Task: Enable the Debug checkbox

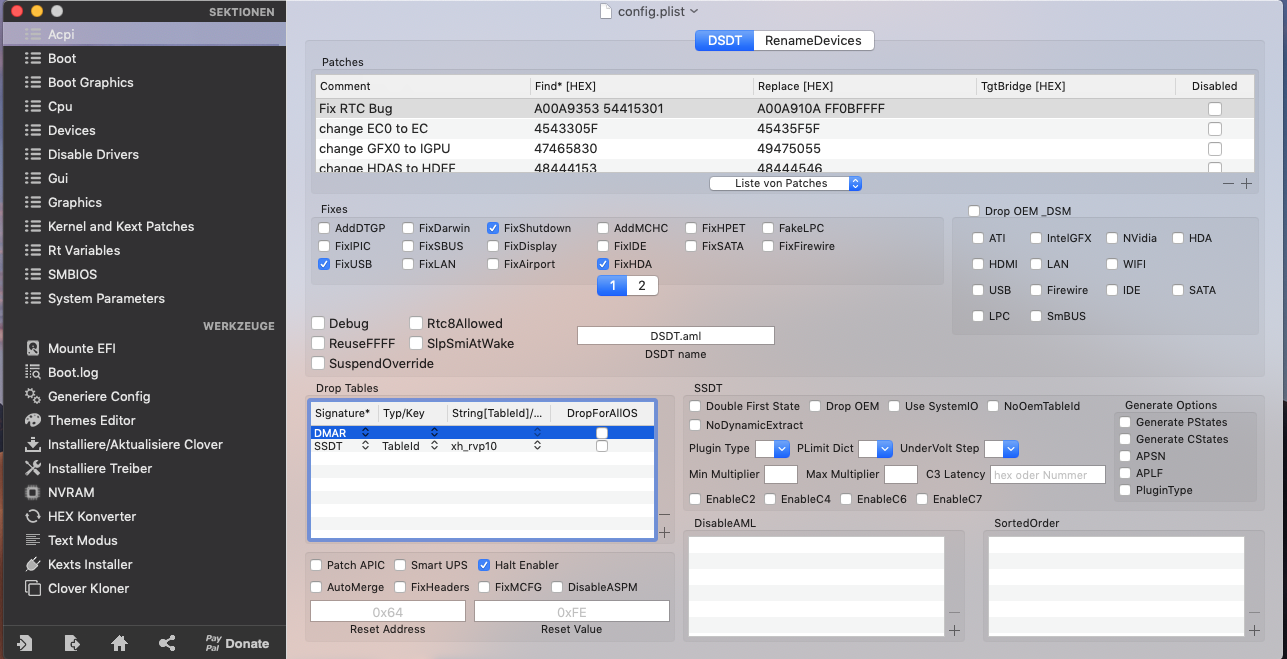Action: [318, 323]
